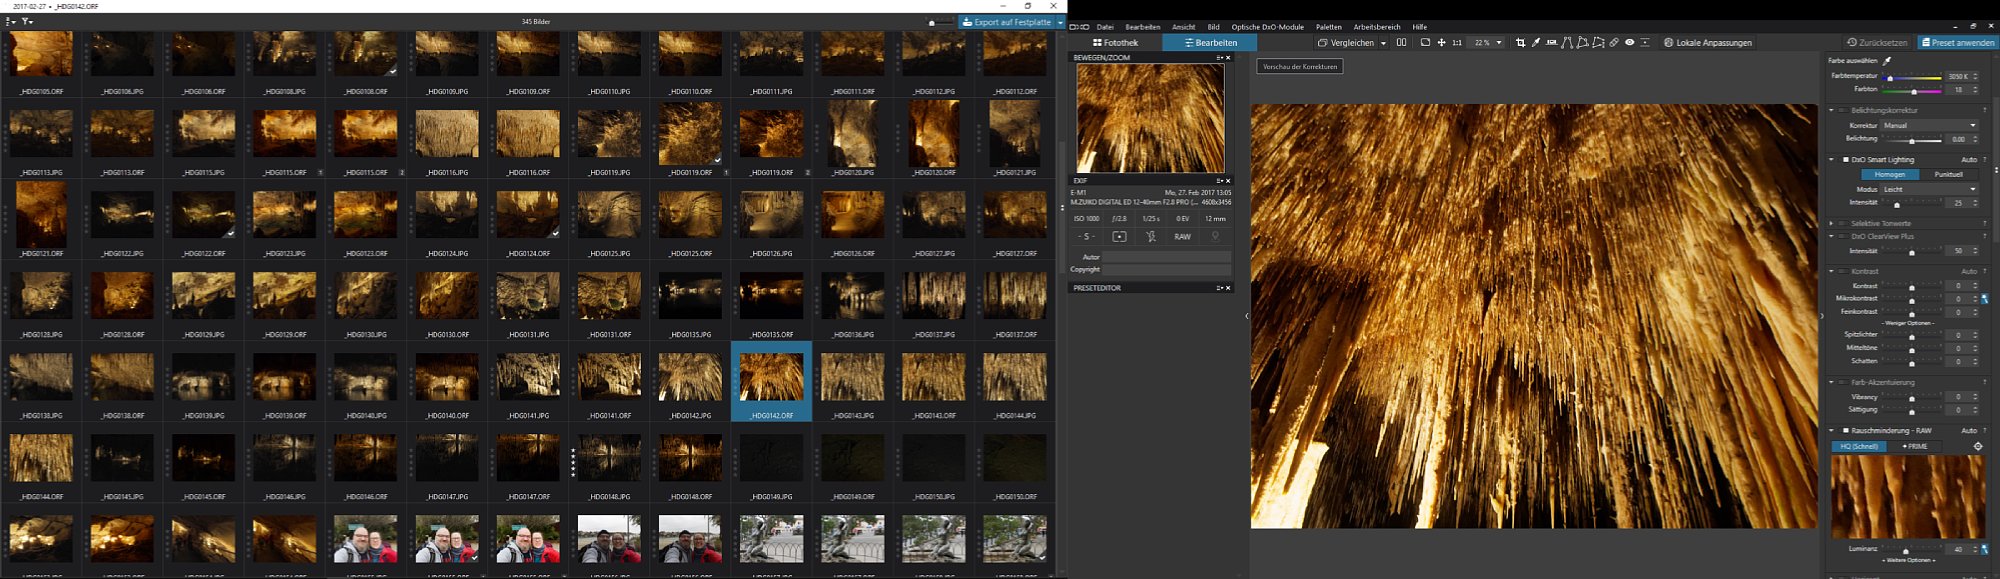Close the EXIF panel
This screenshot has width=2000, height=579.
click(1228, 181)
